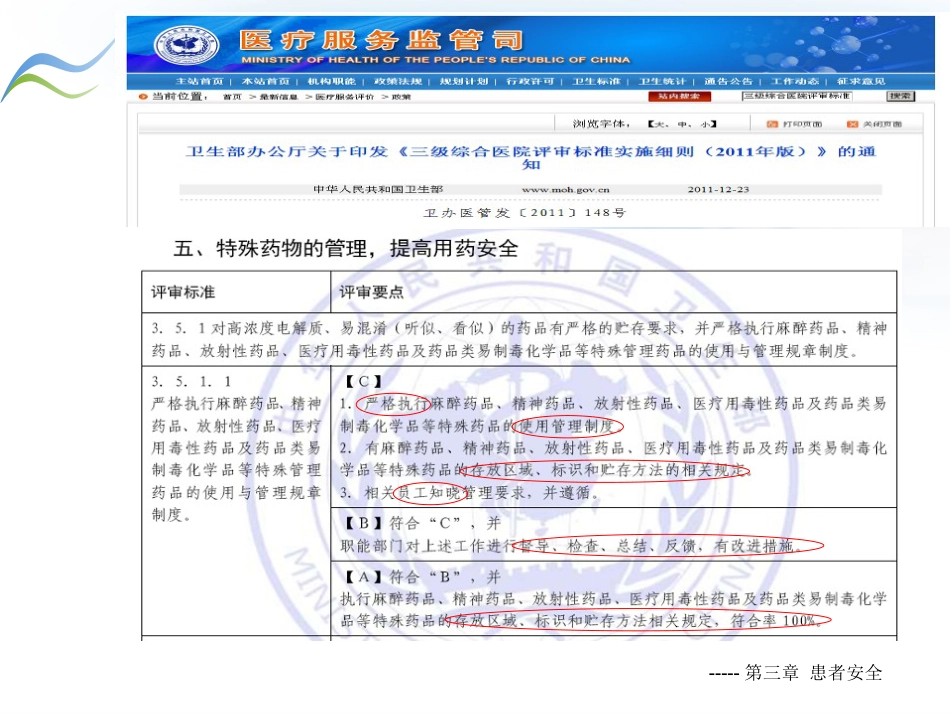Click the blue notice title 卫生部办公厅关于印发

point(531,157)
